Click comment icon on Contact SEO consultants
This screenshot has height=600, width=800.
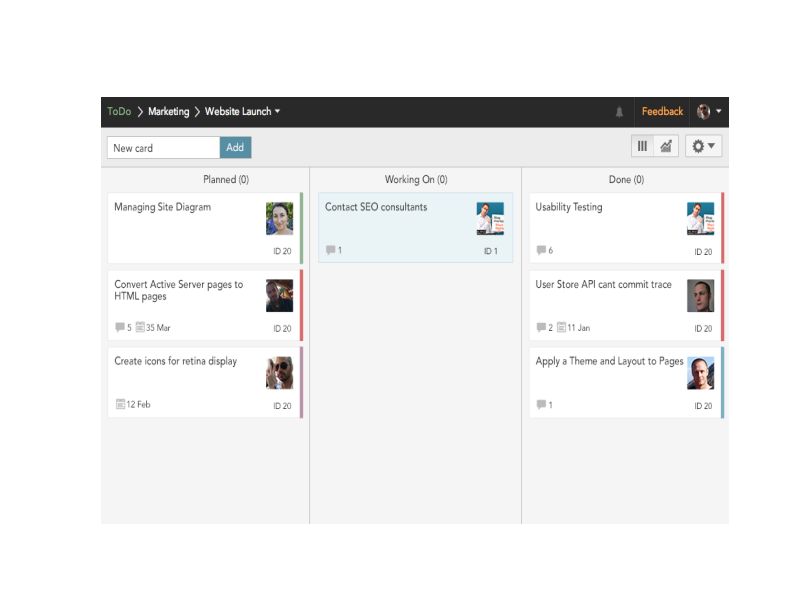tap(331, 250)
